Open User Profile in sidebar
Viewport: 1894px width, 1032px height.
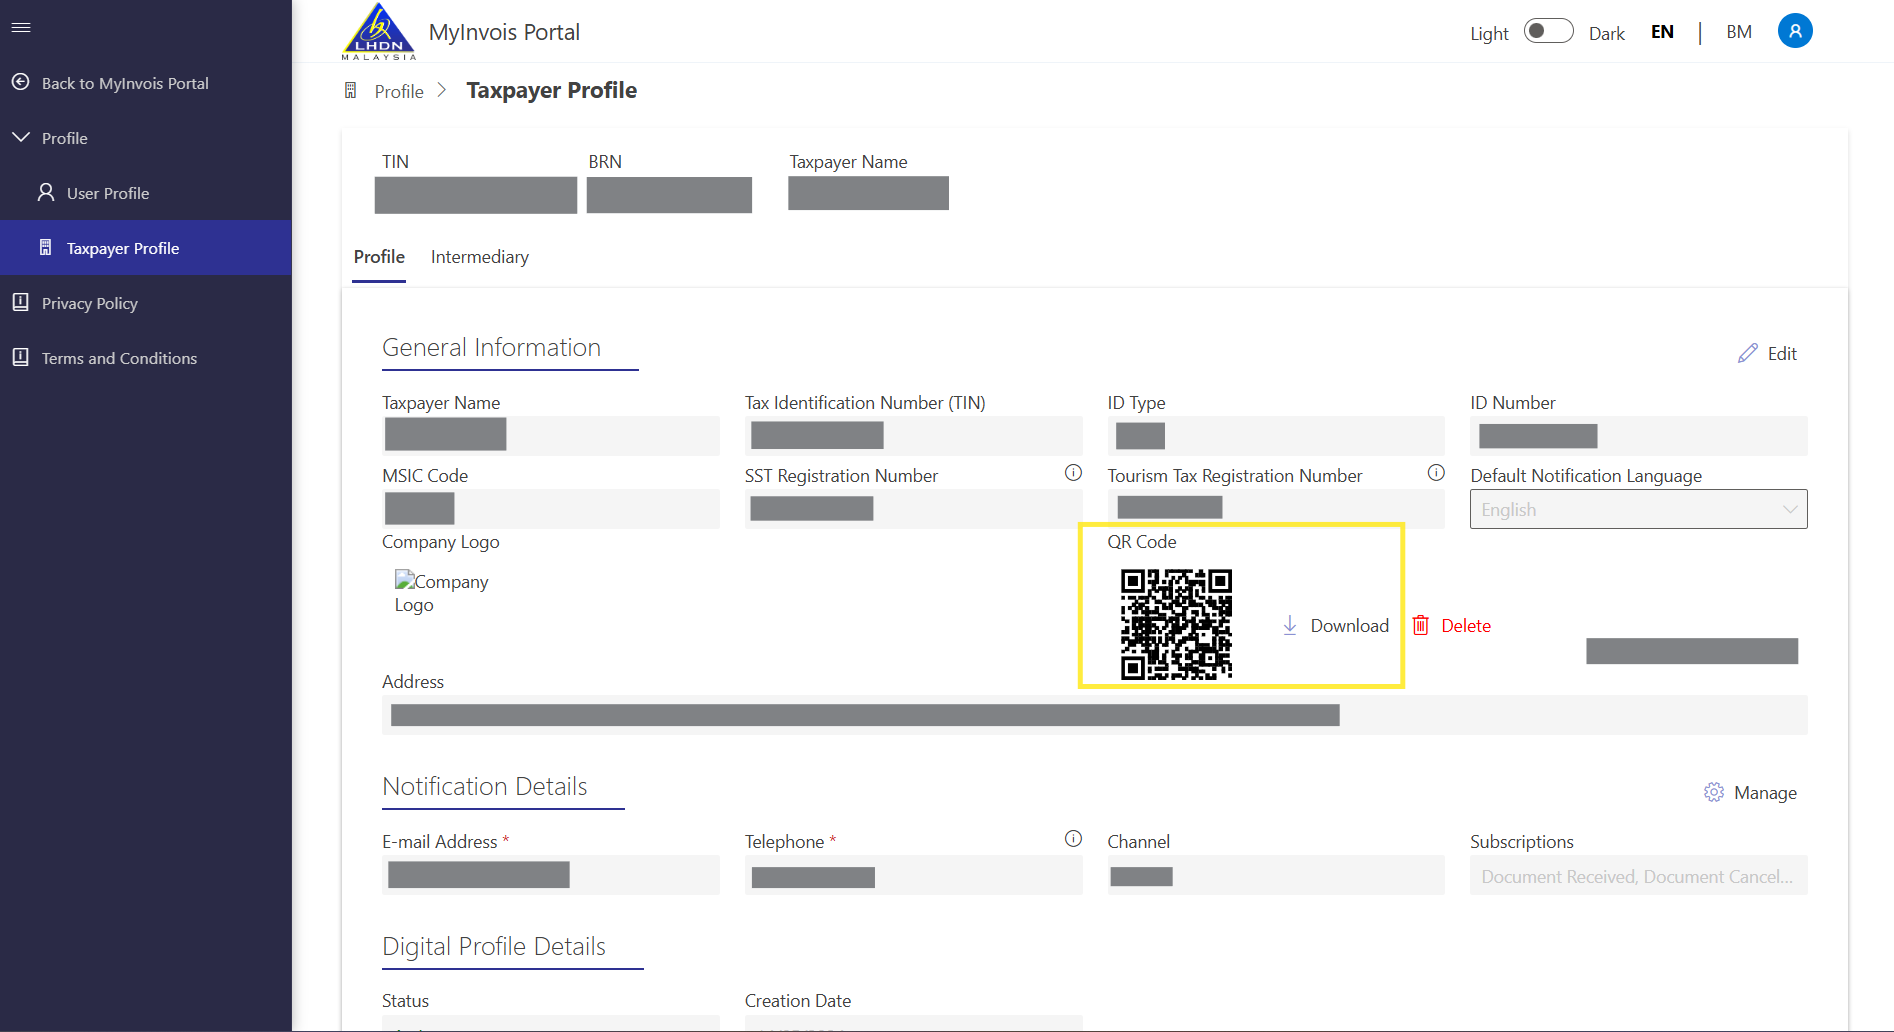107,193
